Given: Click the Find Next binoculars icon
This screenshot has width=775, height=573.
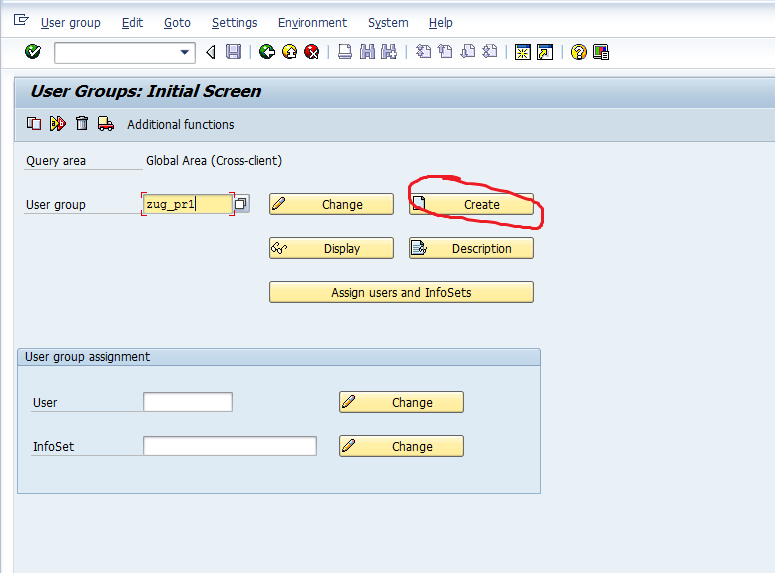Looking at the screenshot, I should click(389, 52).
